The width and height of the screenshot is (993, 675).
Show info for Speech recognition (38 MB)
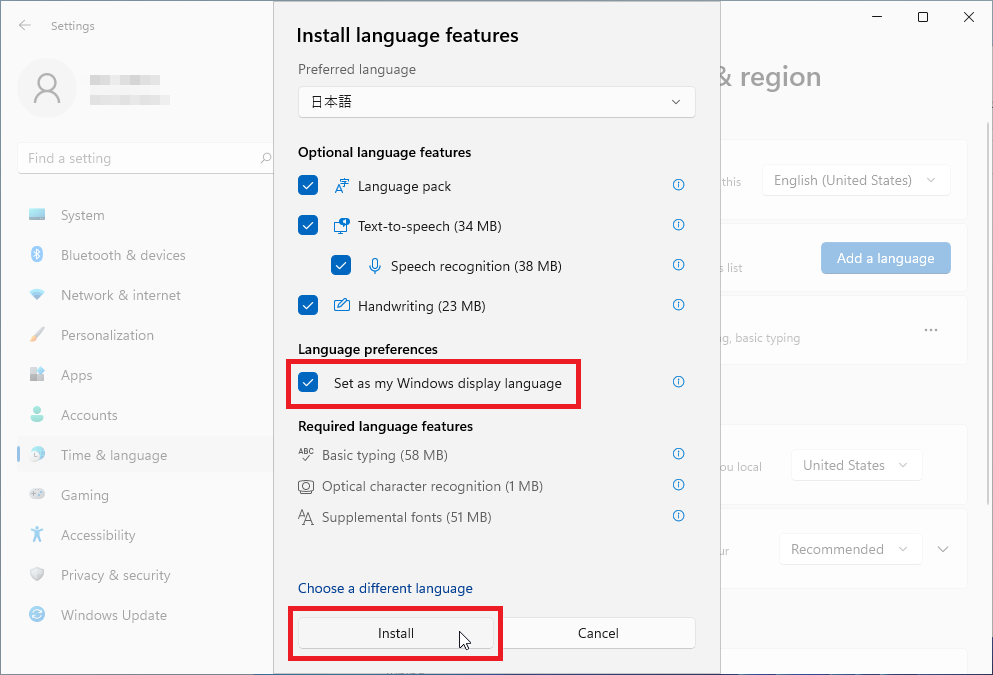pyautogui.click(x=678, y=265)
